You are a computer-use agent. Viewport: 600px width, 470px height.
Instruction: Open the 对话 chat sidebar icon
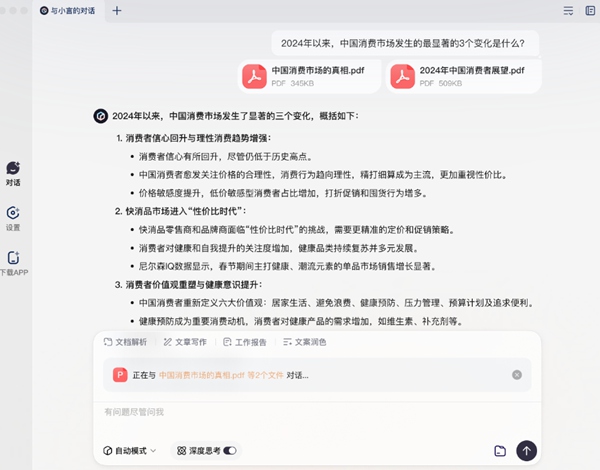pyautogui.click(x=13, y=168)
